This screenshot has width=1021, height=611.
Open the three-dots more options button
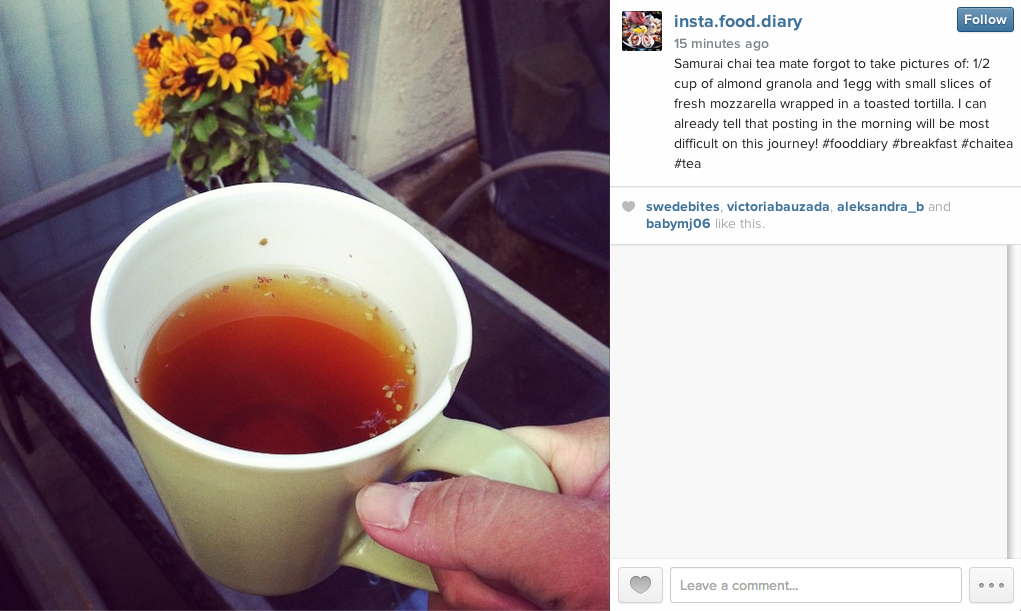coord(991,585)
